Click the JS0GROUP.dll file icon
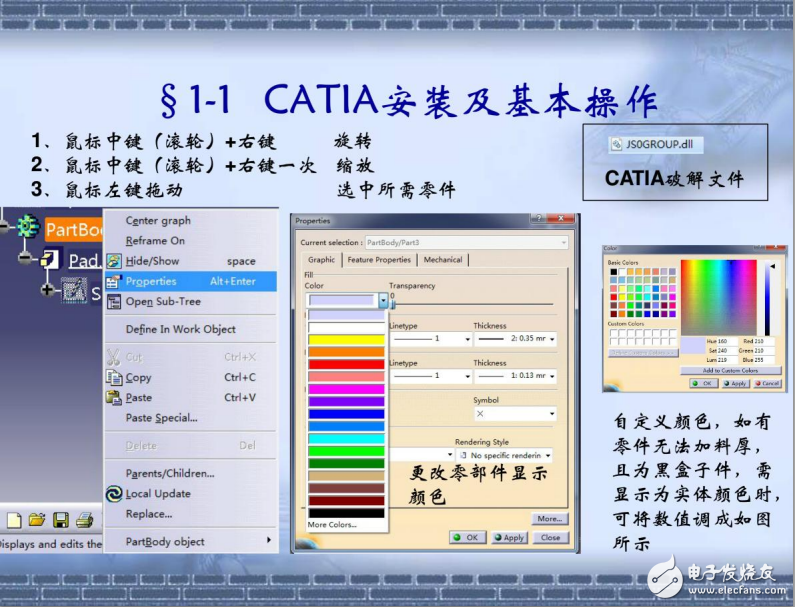Viewport: 795px width, 607px height. pos(616,144)
